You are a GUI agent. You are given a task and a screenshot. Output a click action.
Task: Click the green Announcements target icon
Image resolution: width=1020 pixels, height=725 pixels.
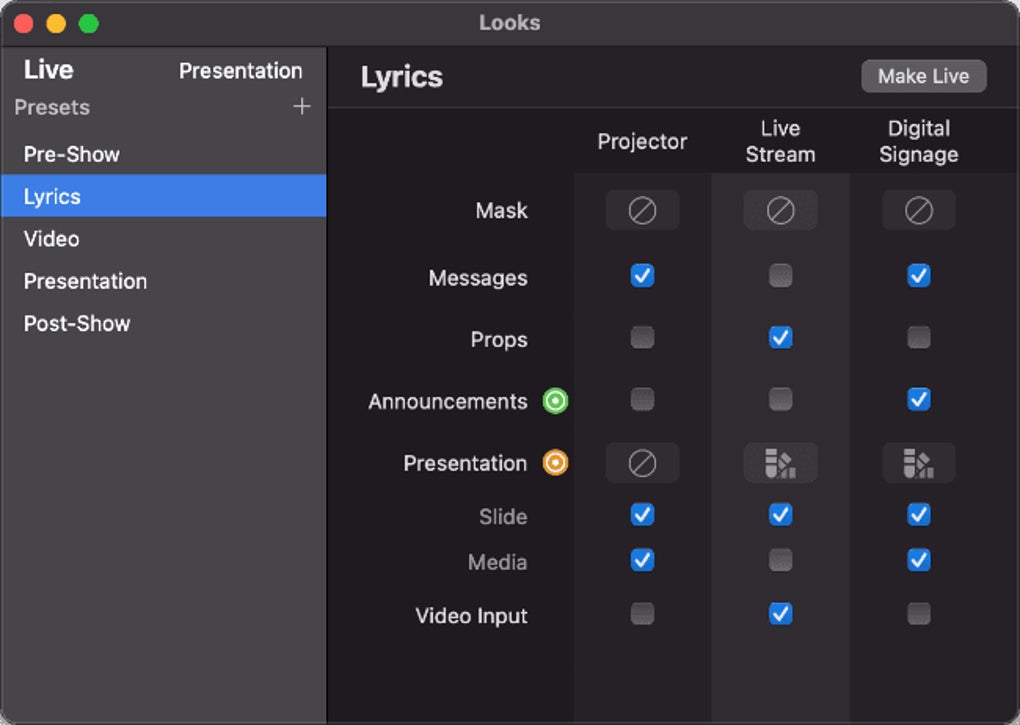pyautogui.click(x=556, y=401)
